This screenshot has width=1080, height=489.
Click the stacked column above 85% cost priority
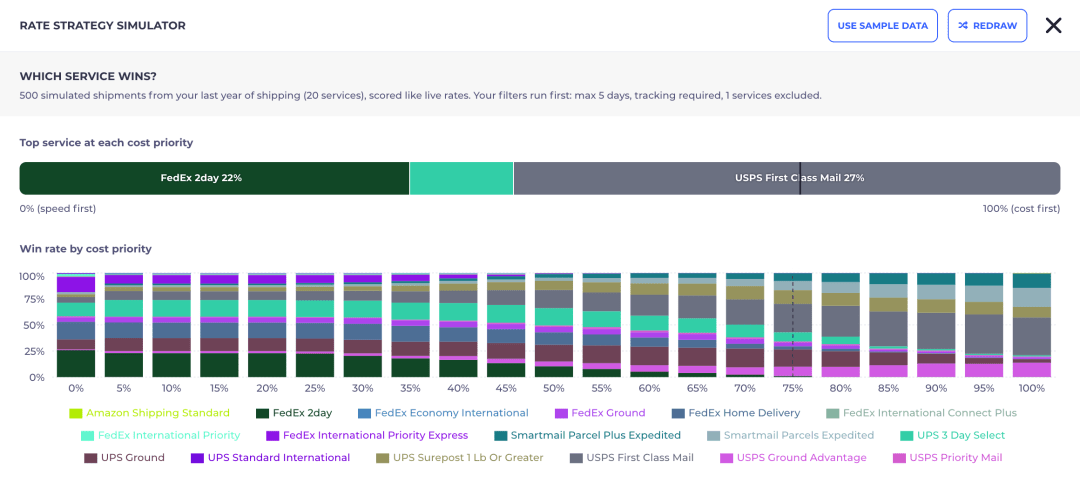point(888,325)
